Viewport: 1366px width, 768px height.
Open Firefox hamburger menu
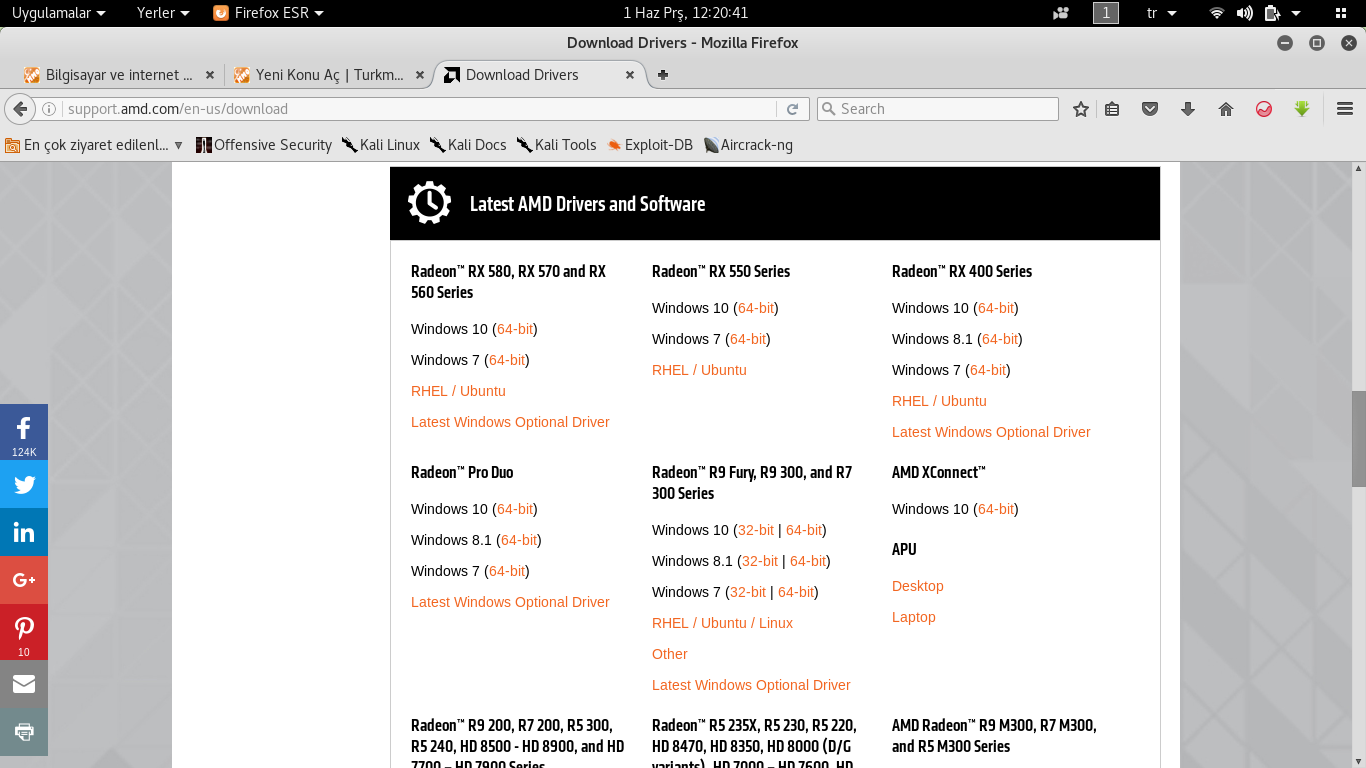click(1345, 109)
